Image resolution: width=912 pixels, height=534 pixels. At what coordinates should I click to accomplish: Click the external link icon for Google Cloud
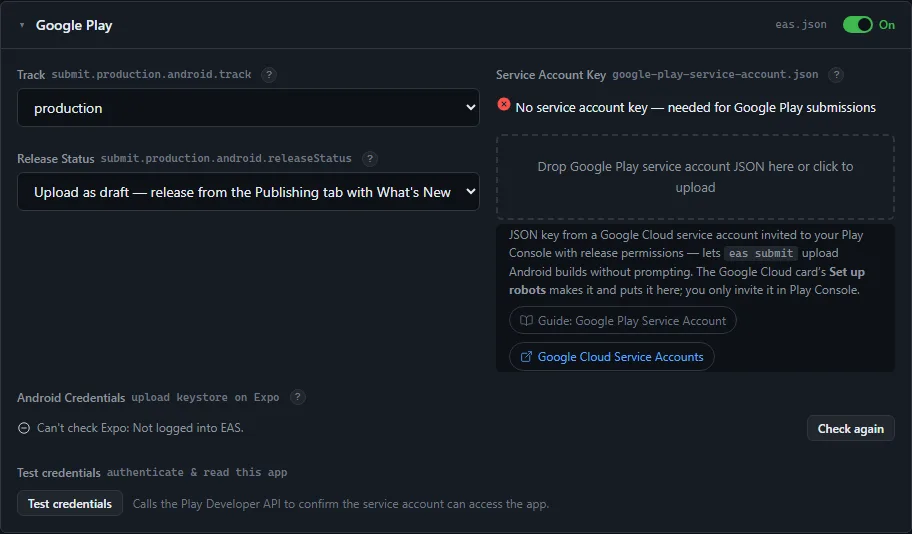click(x=526, y=357)
